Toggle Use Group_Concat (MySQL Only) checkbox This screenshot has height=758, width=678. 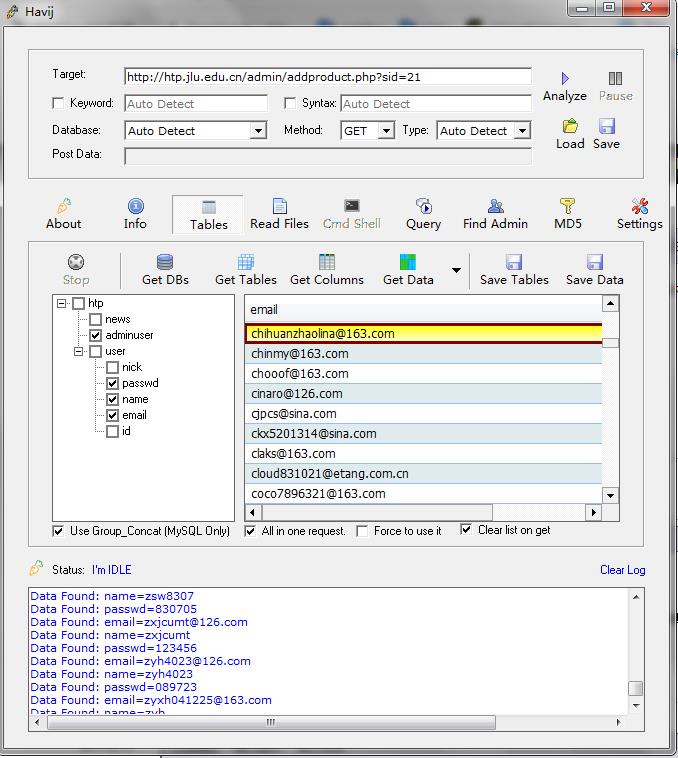[58, 531]
